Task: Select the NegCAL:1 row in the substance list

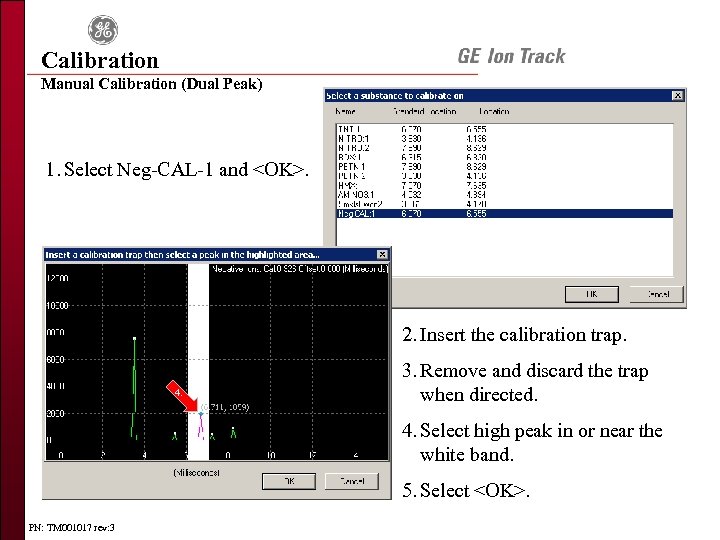Action: 505,214
